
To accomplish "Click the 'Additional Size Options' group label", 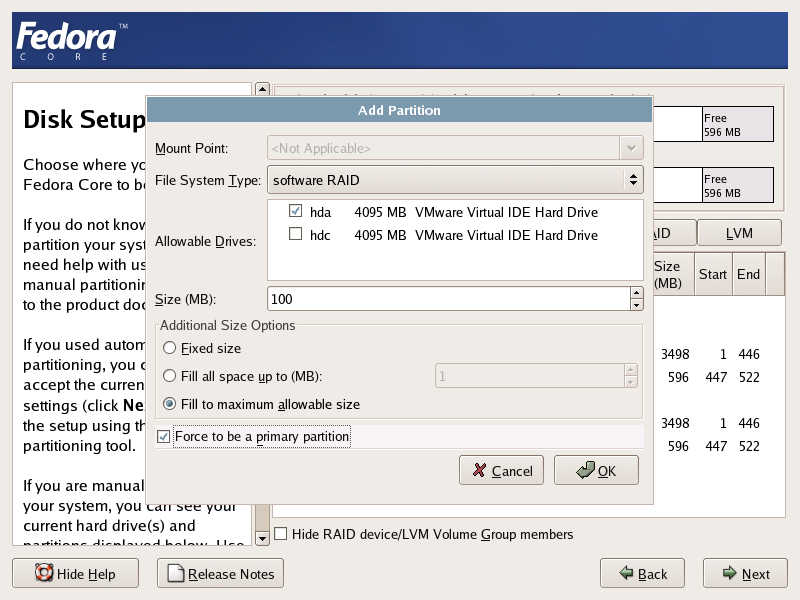I will click(228, 326).
